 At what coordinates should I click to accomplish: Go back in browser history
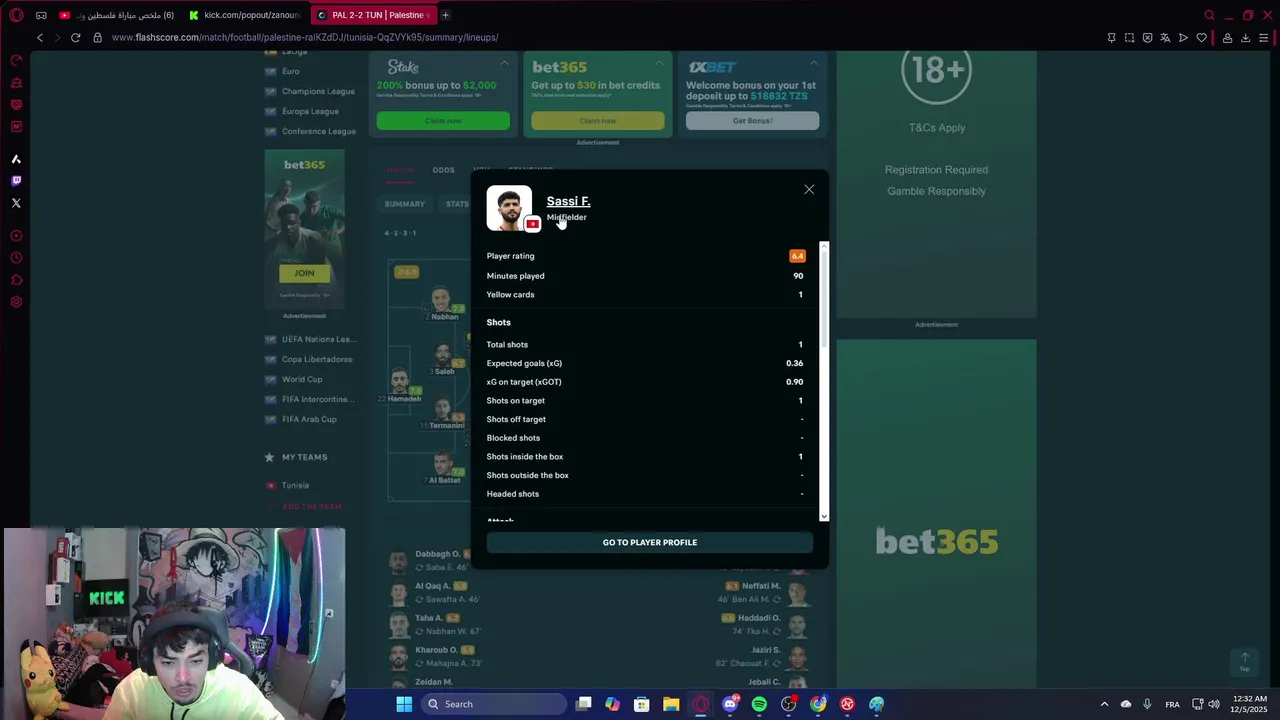(40, 37)
